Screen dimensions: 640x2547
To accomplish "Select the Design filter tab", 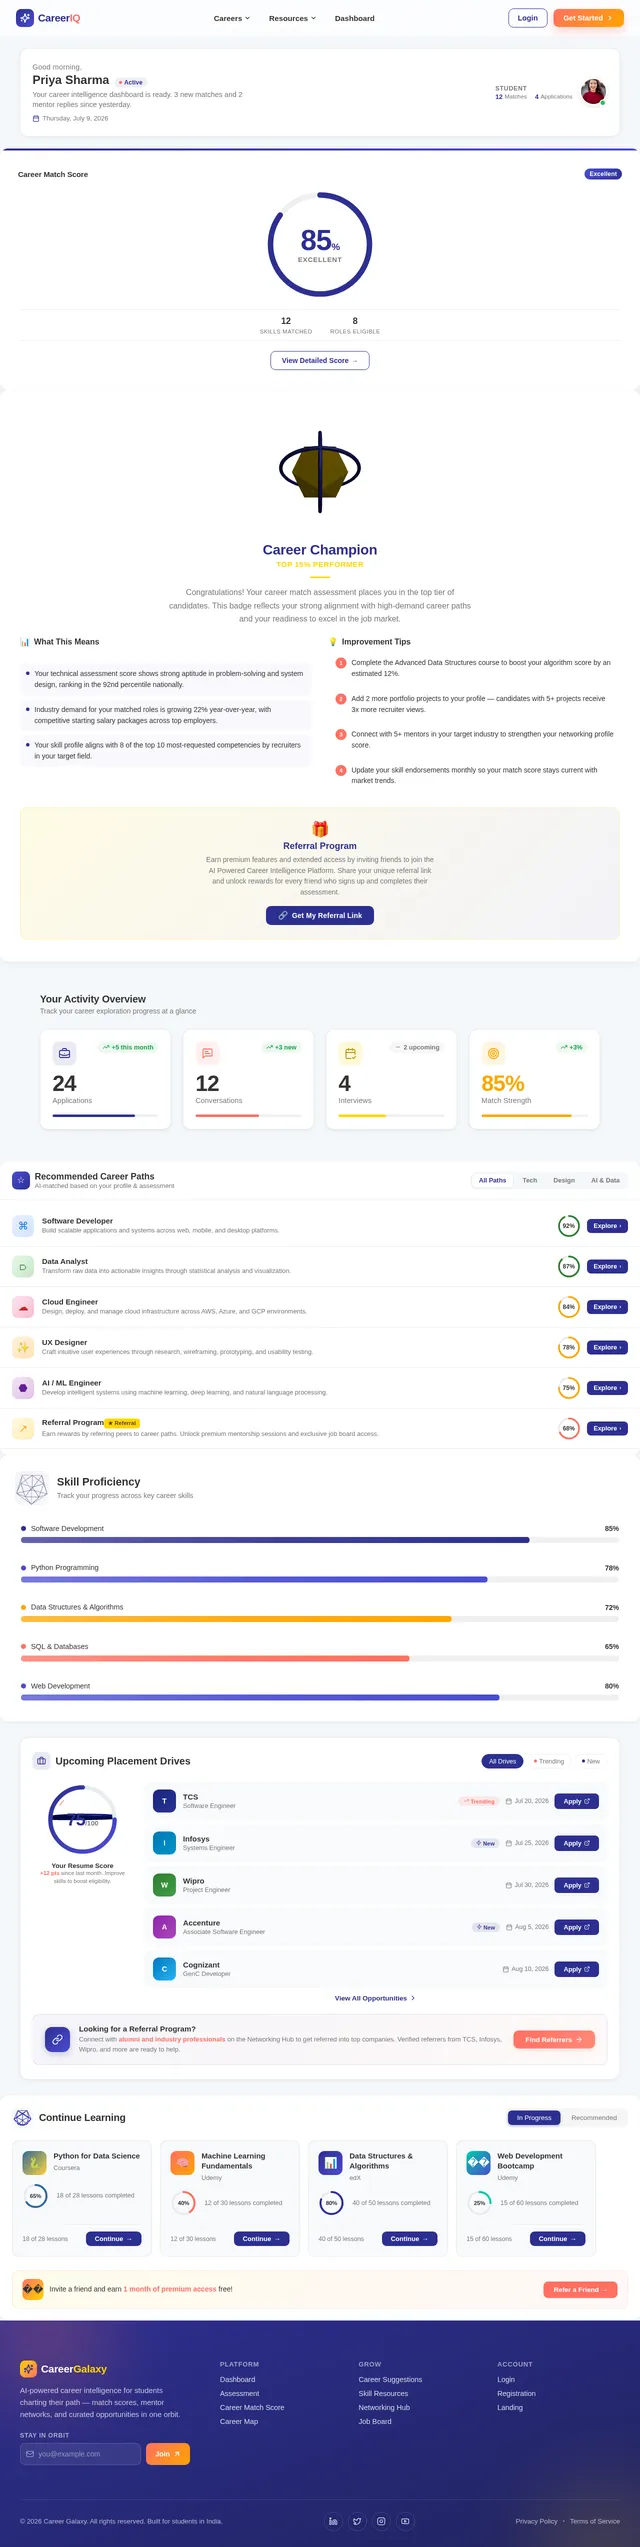I will (564, 1180).
